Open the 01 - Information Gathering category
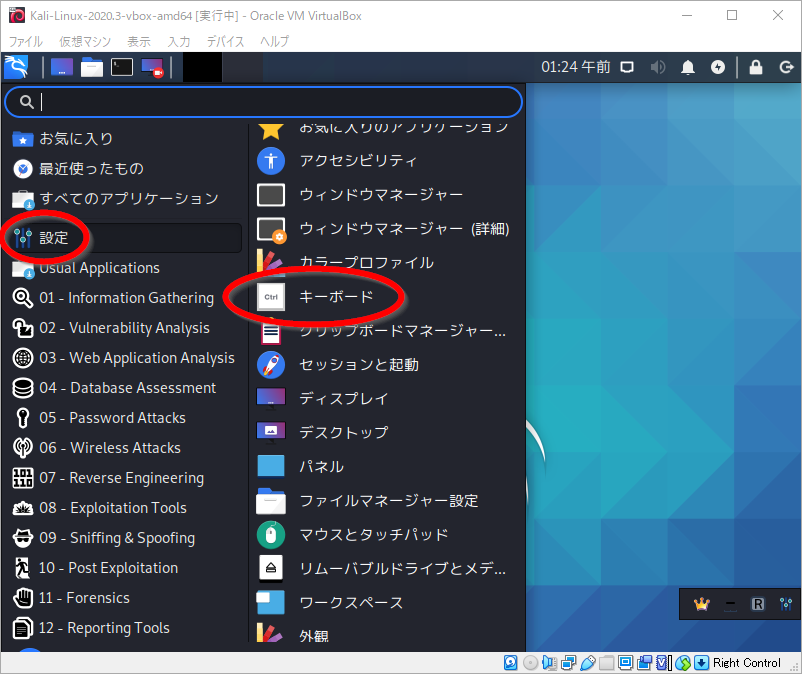 tap(126, 298)
